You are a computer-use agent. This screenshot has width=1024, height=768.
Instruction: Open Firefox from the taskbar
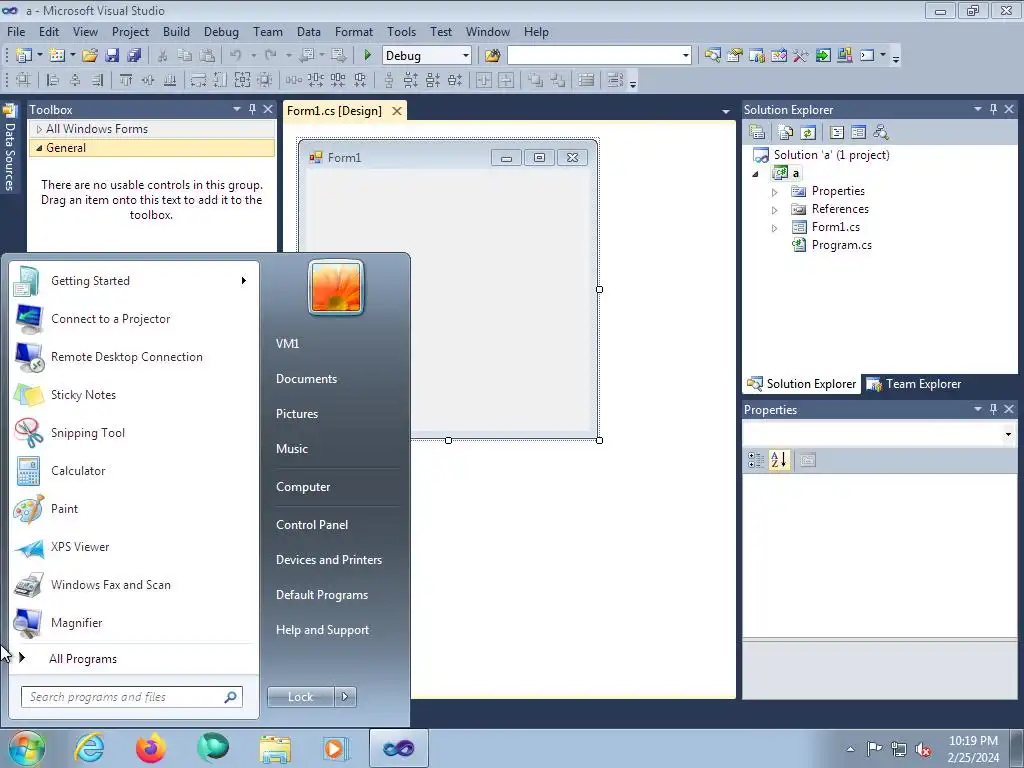pos(151,748)
